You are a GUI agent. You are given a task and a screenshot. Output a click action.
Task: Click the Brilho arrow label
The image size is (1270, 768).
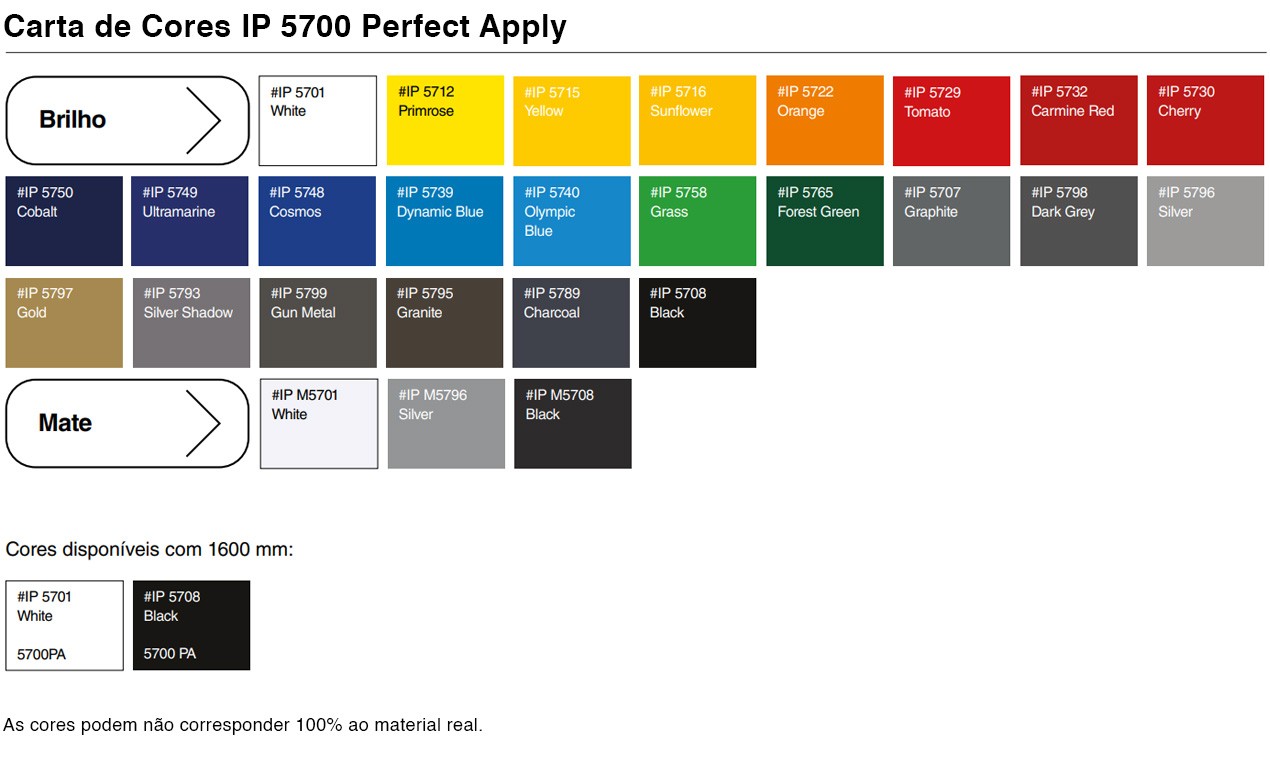[x=128, y=120]
